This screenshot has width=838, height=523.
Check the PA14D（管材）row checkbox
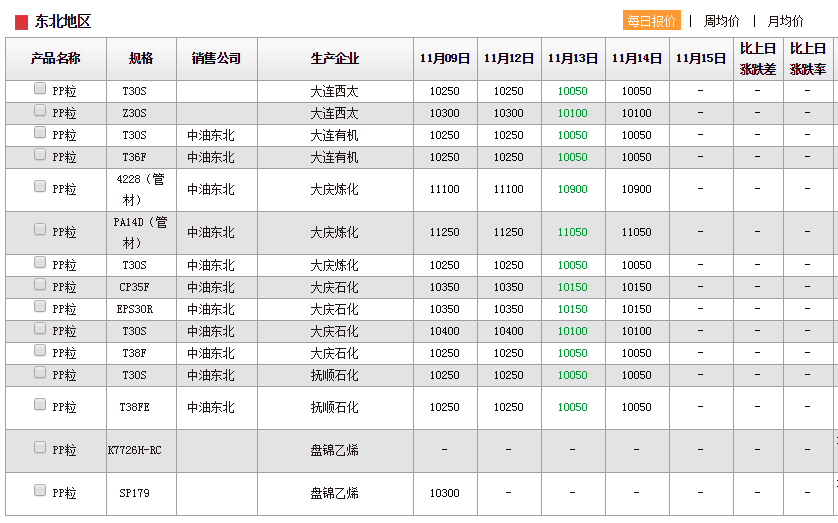40,229
